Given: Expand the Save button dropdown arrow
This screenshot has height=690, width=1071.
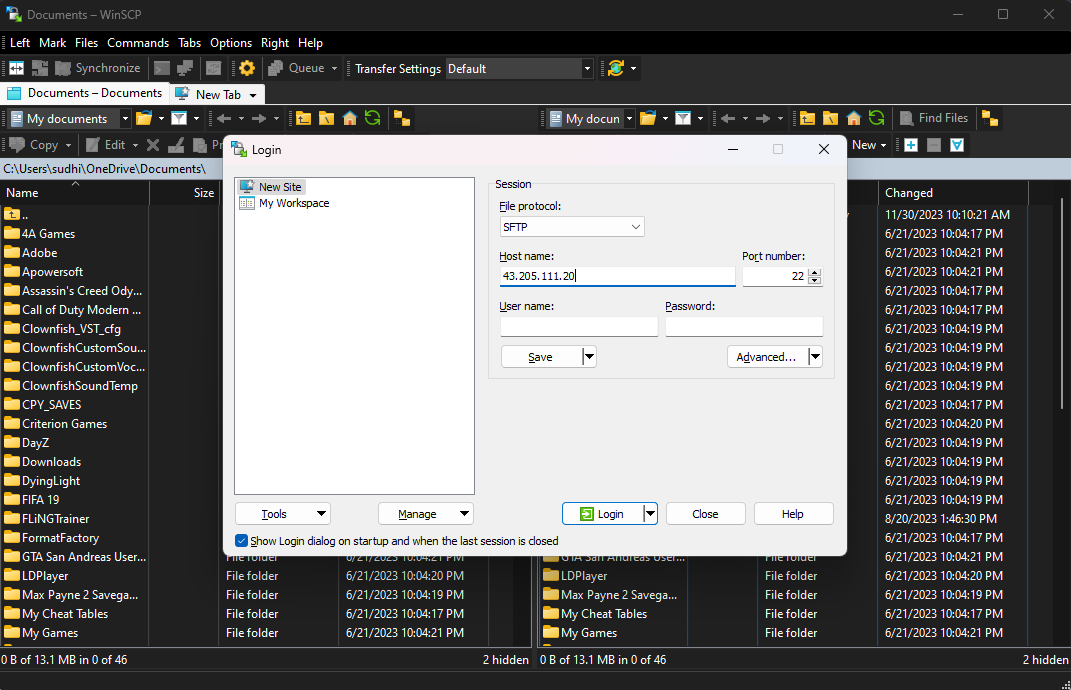Looking at the screenshot, I should point(588,354).
